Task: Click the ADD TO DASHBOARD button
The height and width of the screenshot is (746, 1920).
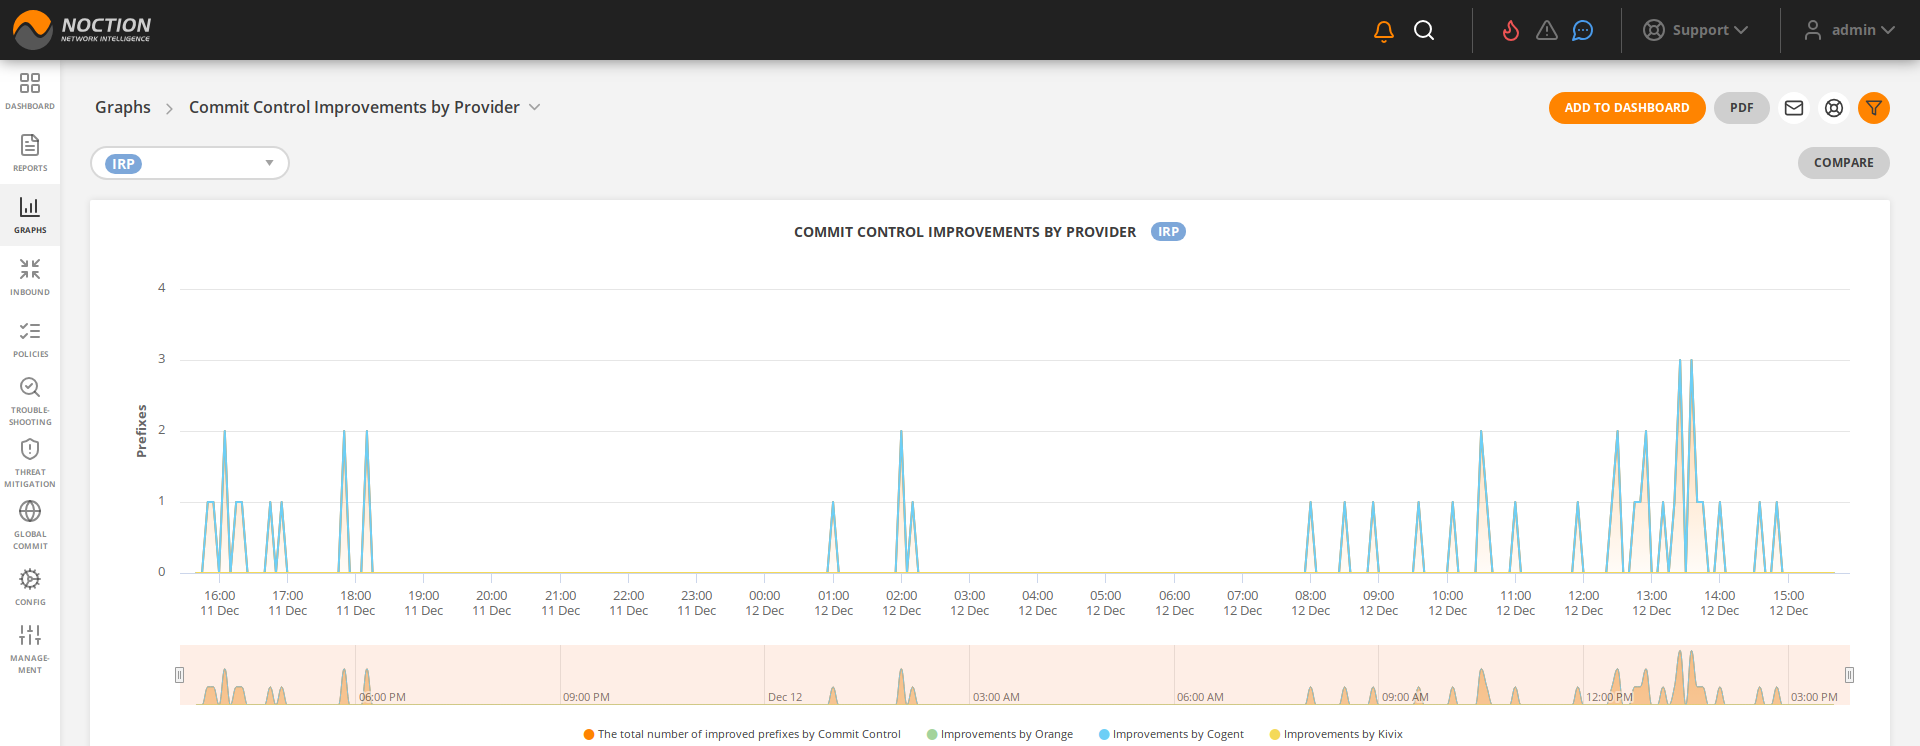Action: 1626,108
